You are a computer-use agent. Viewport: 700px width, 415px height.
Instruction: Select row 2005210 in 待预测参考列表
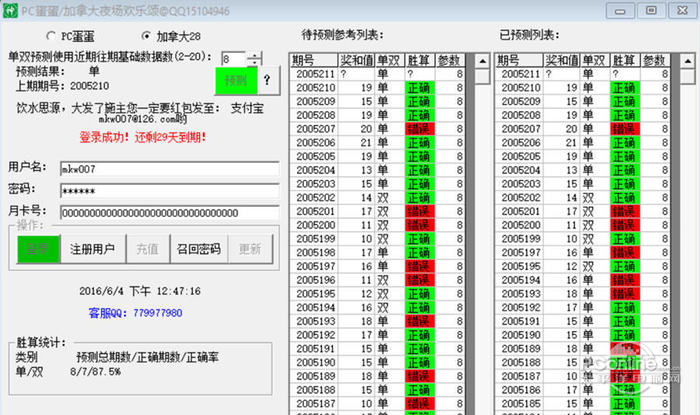(x=377, y=88)
